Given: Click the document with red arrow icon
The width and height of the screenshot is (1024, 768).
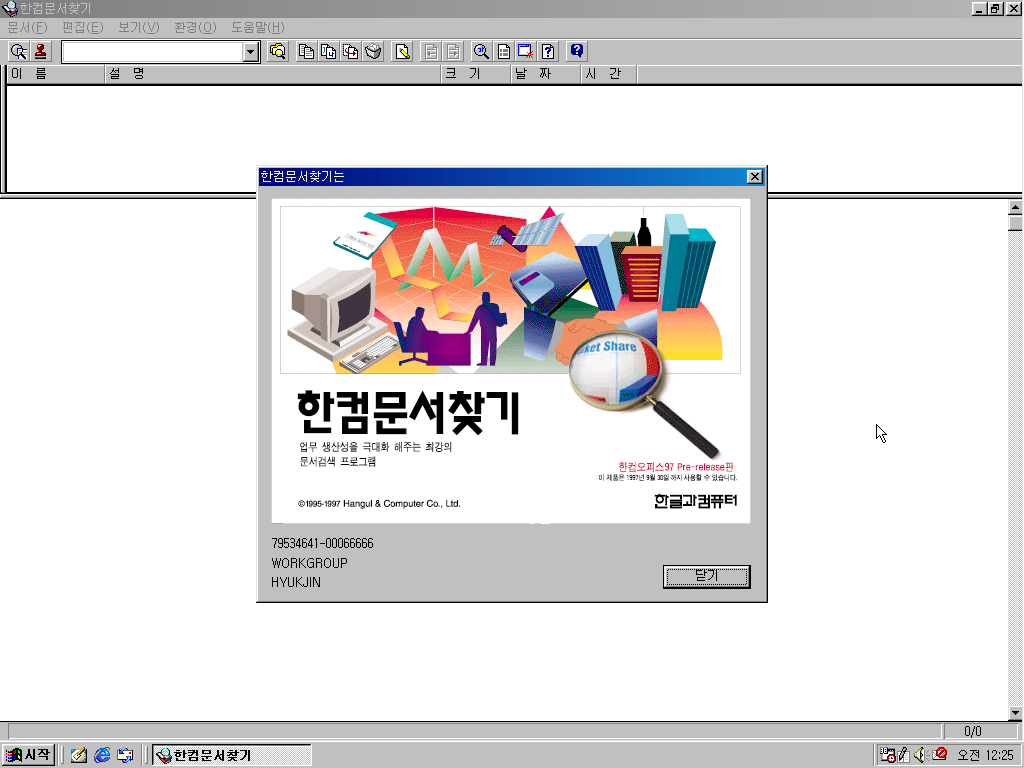Looking at the screenshot, I should [x=351, y=52].
